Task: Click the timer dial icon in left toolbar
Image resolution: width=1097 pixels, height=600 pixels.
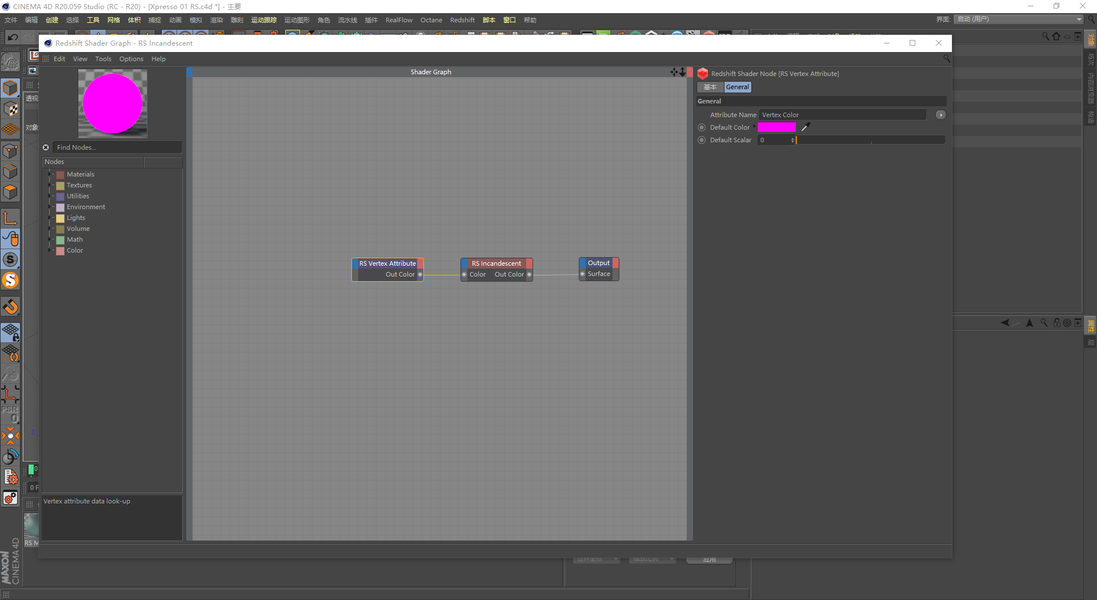Action: click(10, 457)
